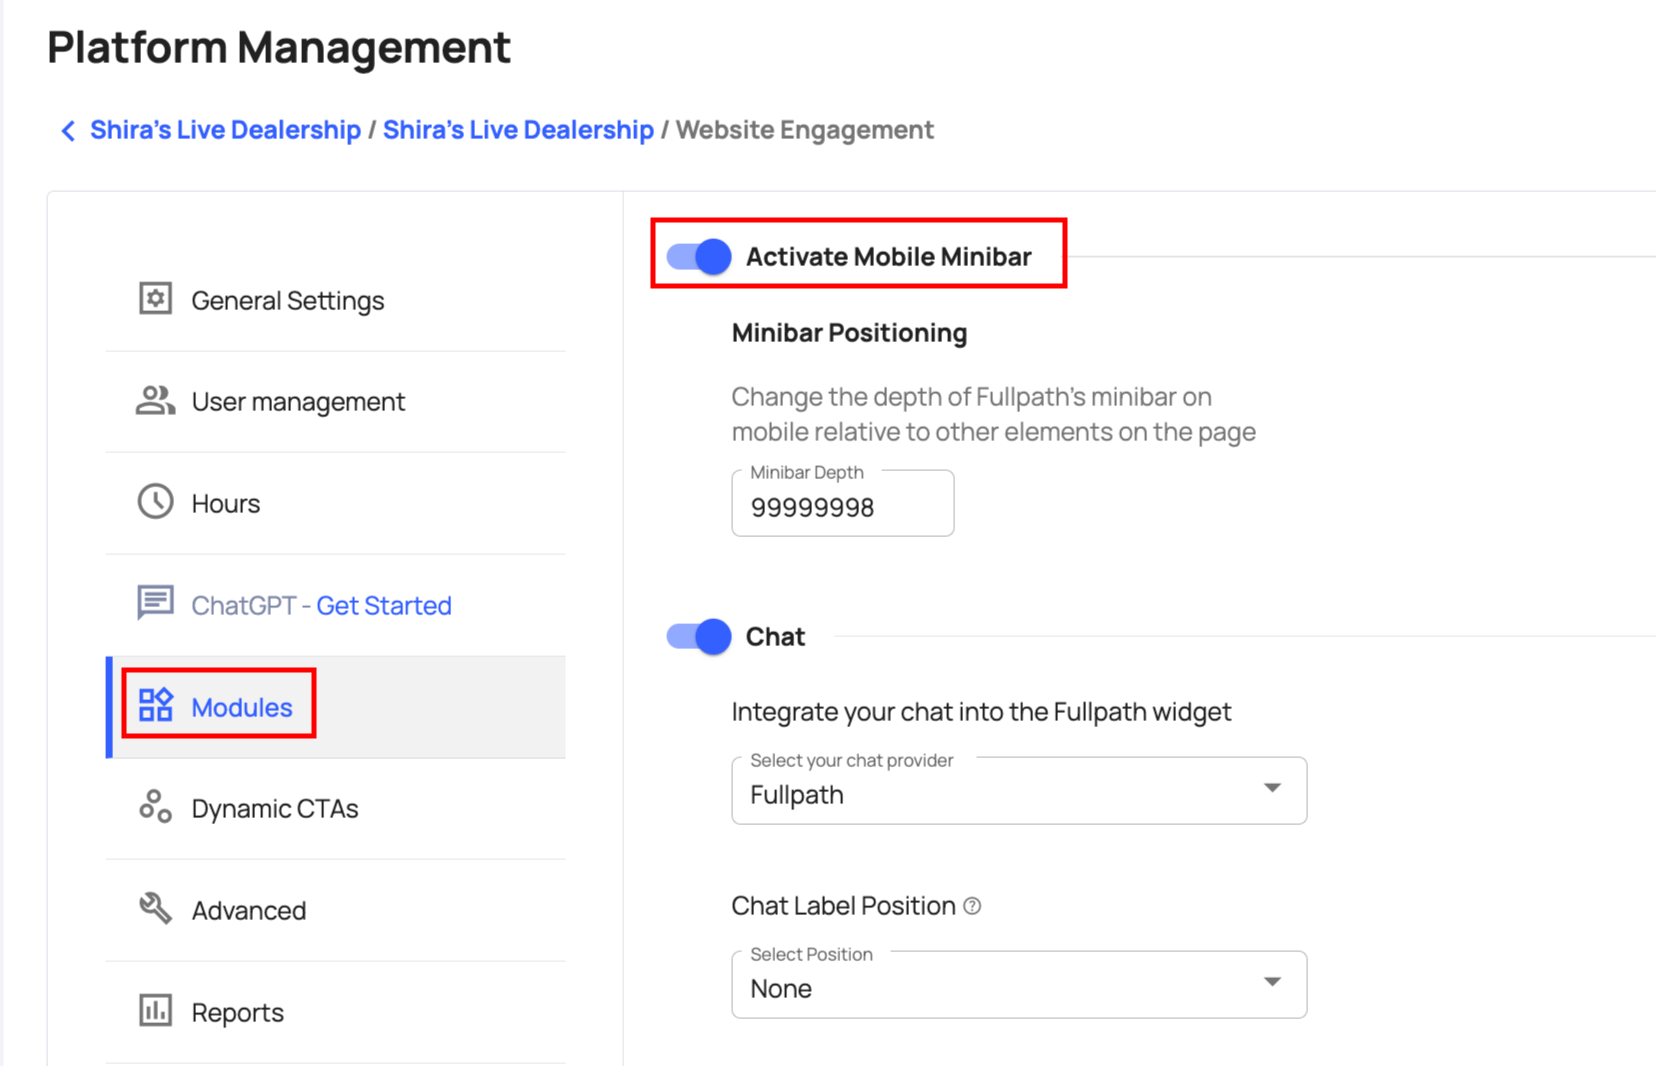
Task: Open first Shira's Live Dealership breadcrumb link
Action: coord(225,131)
